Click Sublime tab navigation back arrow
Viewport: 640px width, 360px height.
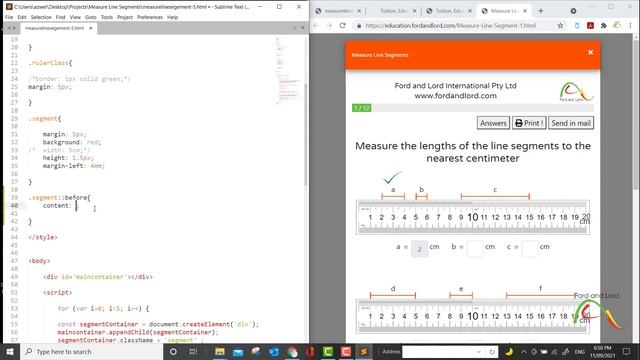coord(9,28)
